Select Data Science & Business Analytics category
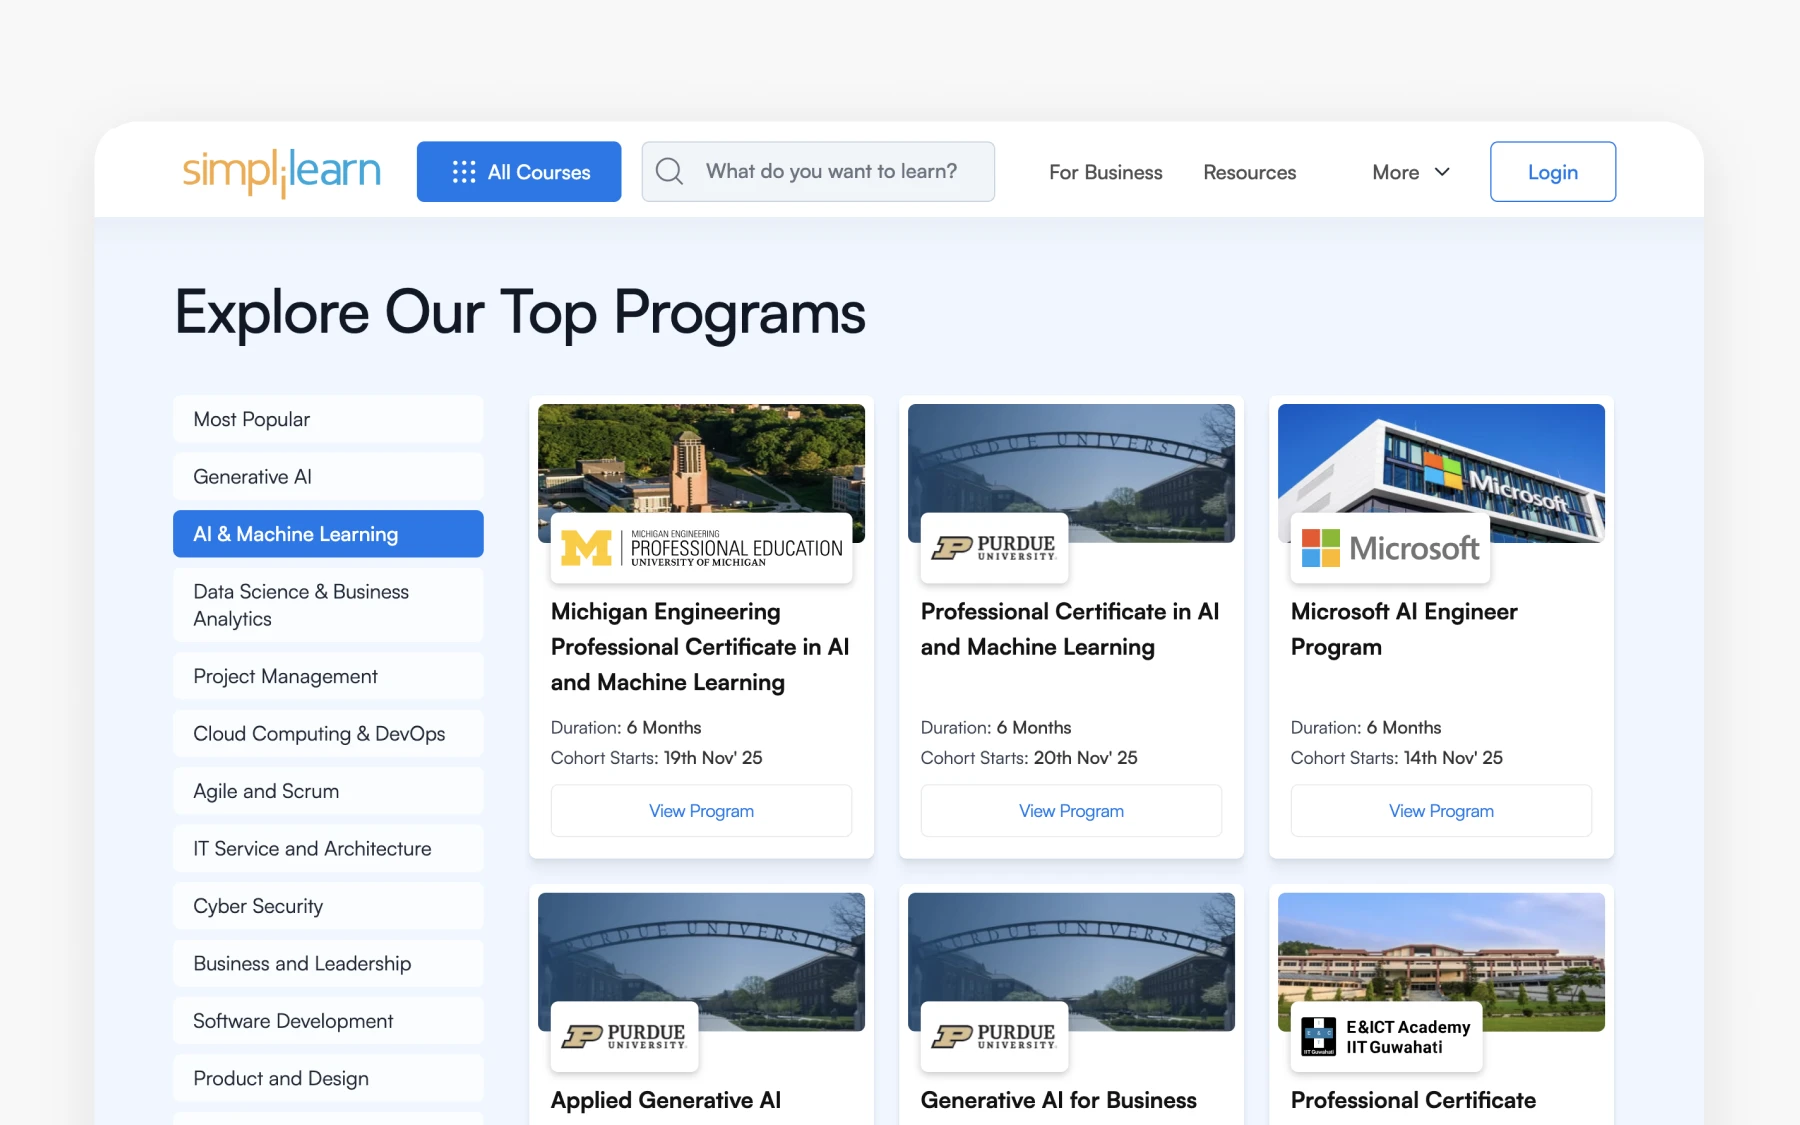The height and width of the screenshot is (1125, 1800). pyautogui.click(x=328, y=605)
